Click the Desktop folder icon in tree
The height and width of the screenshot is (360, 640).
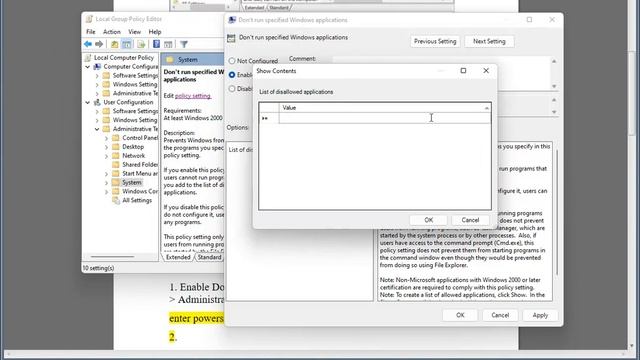[x=116, y=147]
